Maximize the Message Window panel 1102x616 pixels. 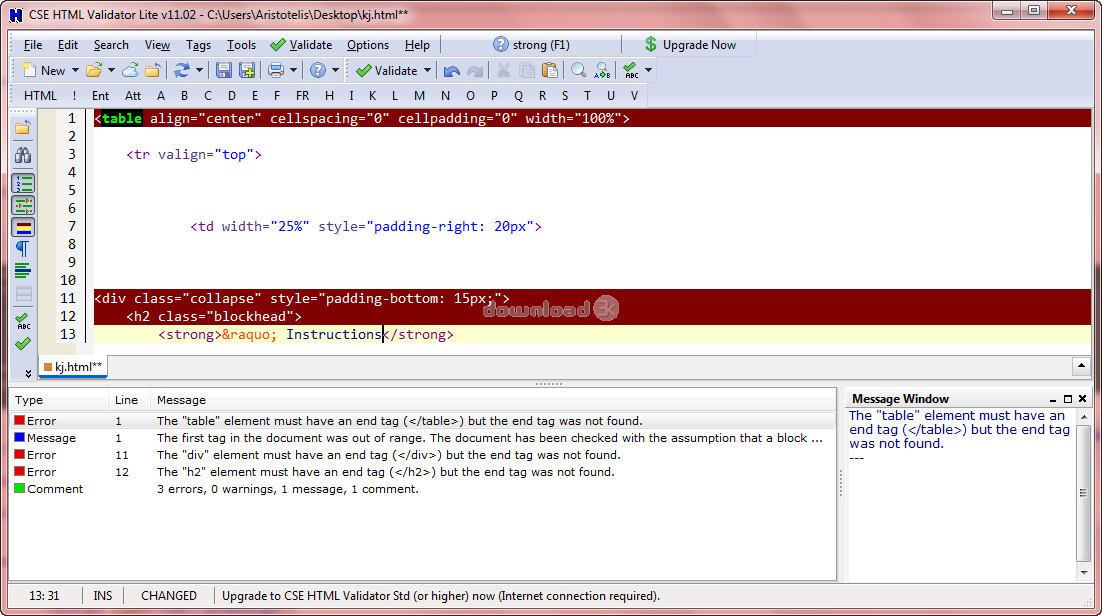coord(1068,399)
